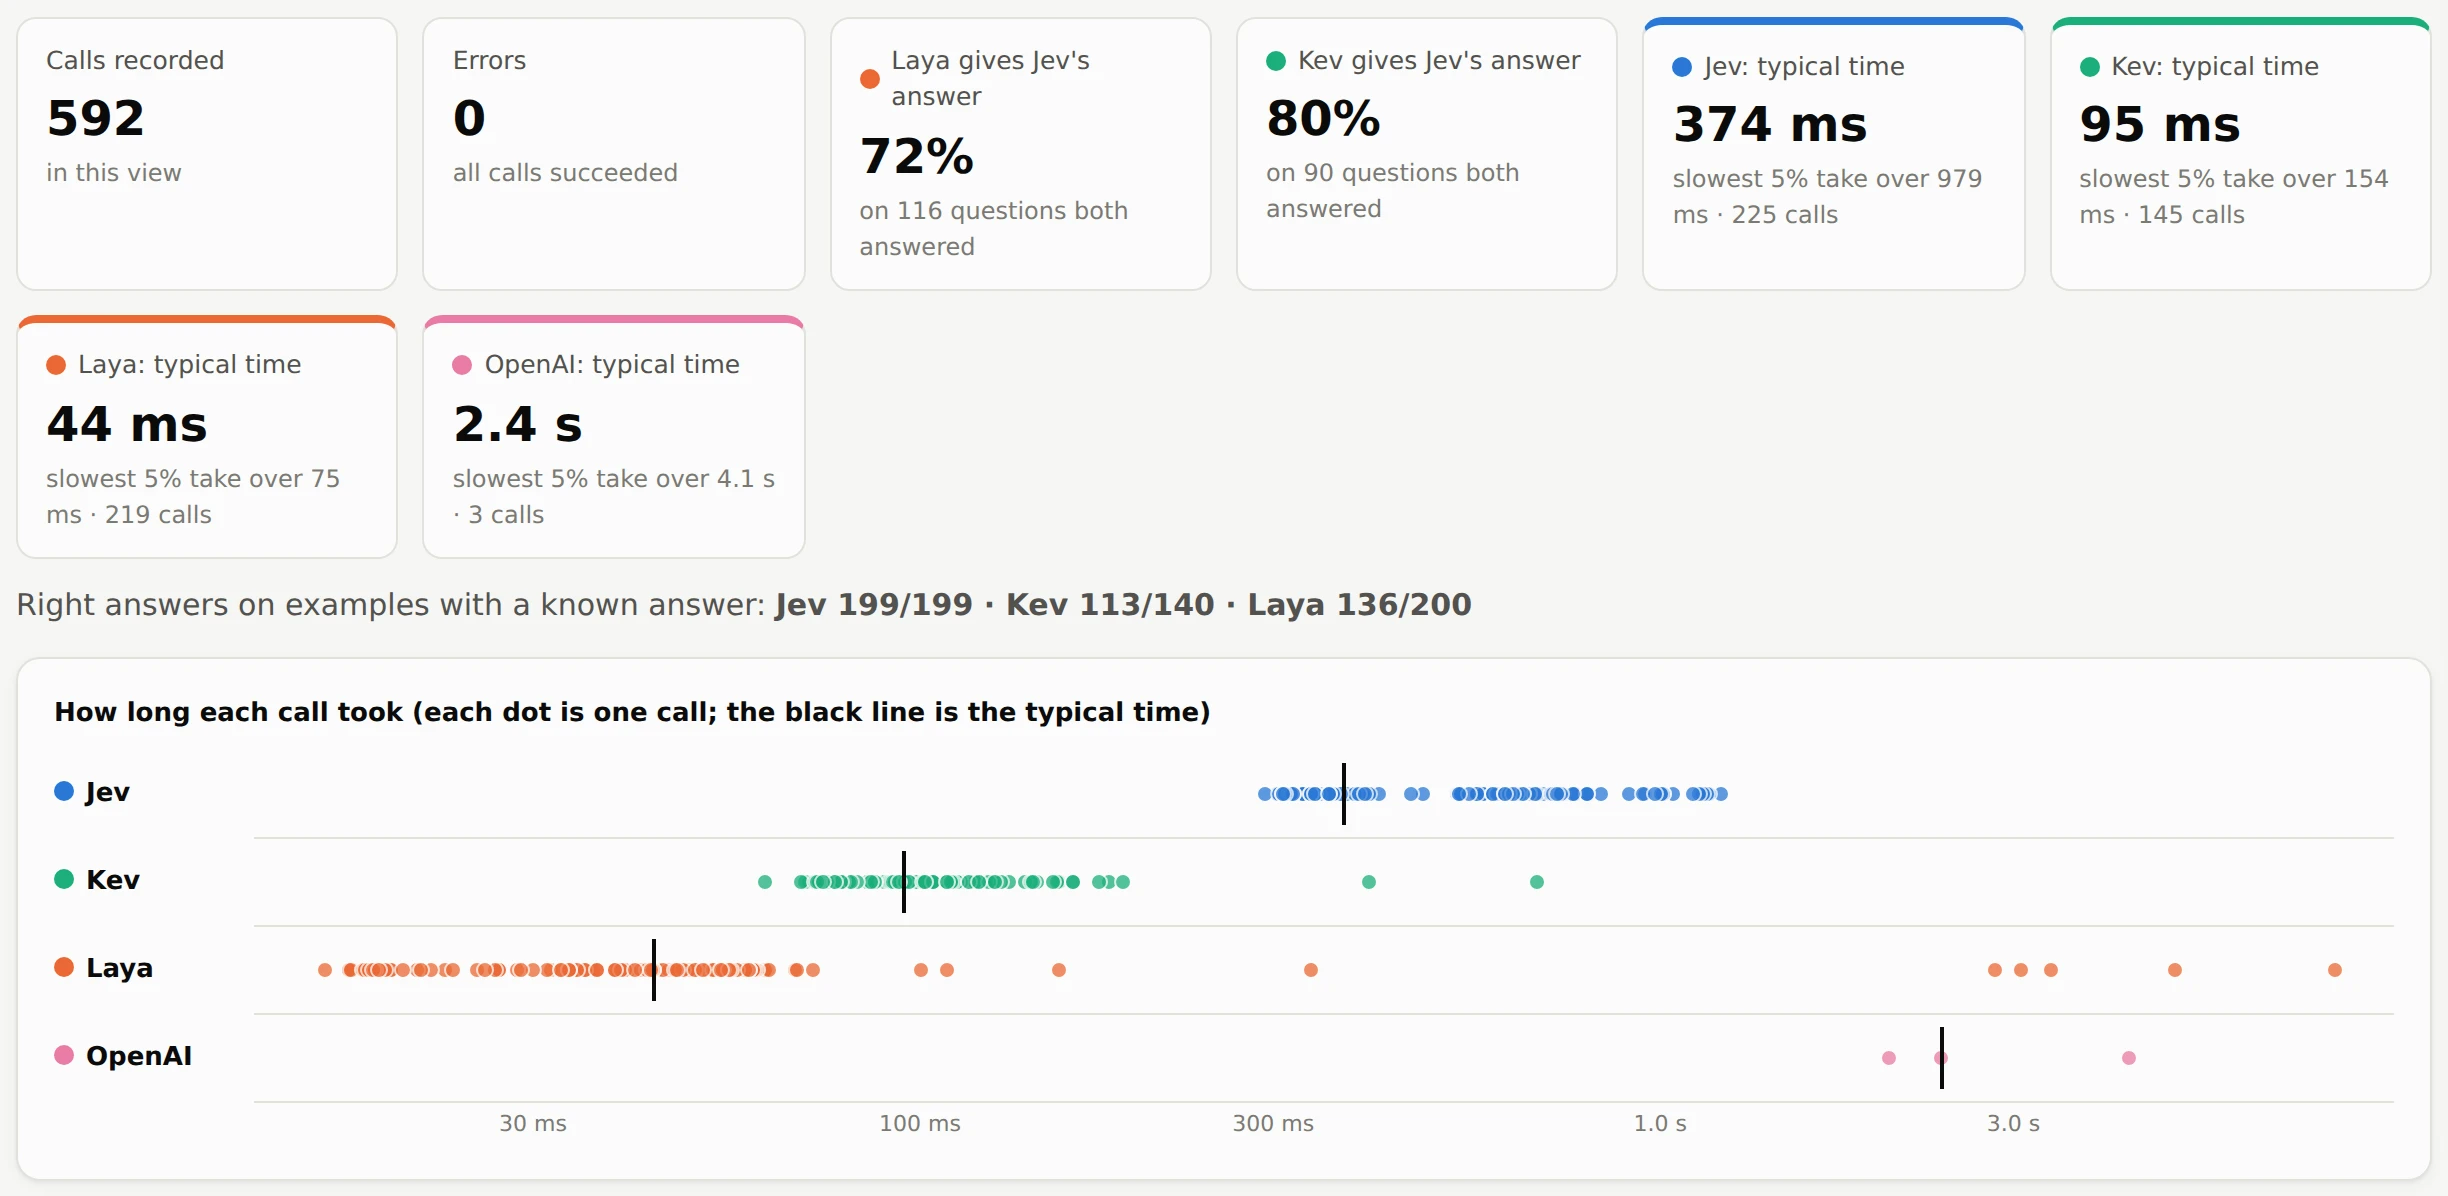
Task: Click the 1.0 s axis label
Action: 1660,1124
